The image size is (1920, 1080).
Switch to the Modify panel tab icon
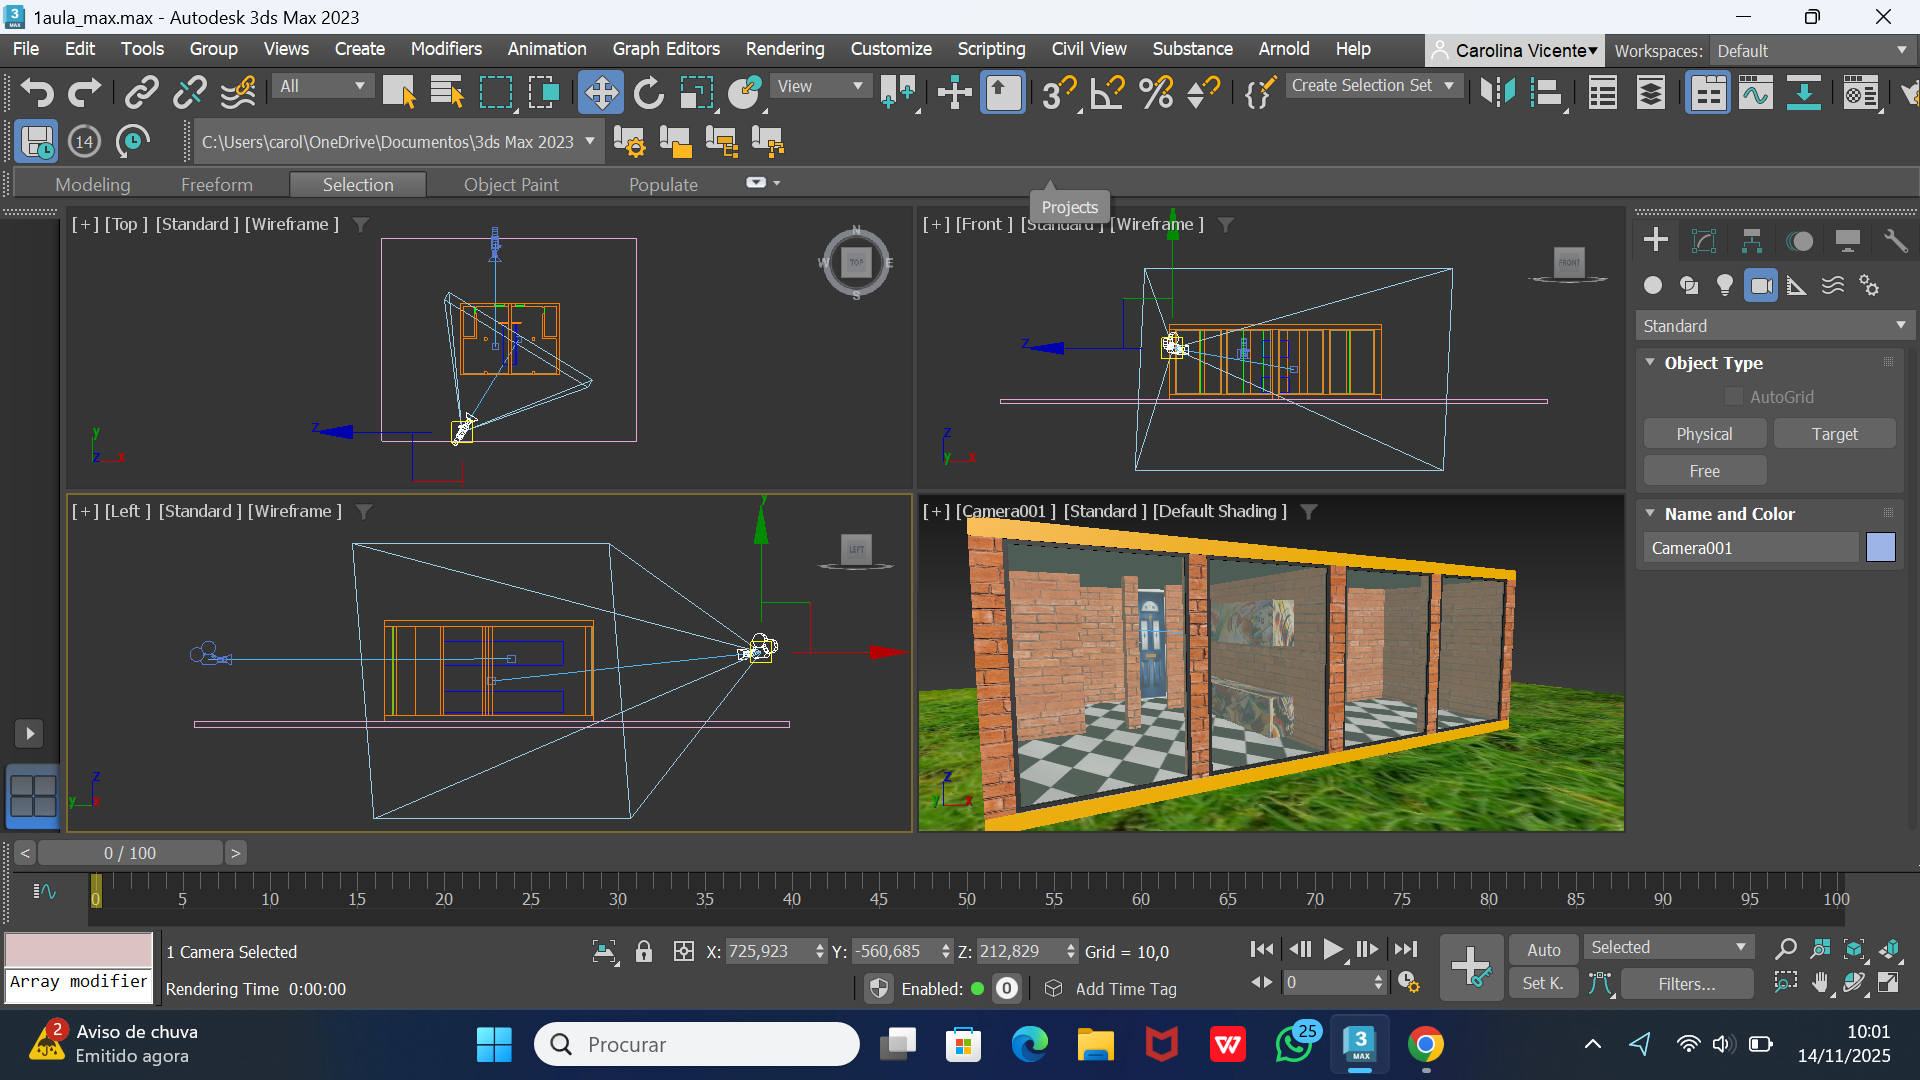(x=1703, y=241)
